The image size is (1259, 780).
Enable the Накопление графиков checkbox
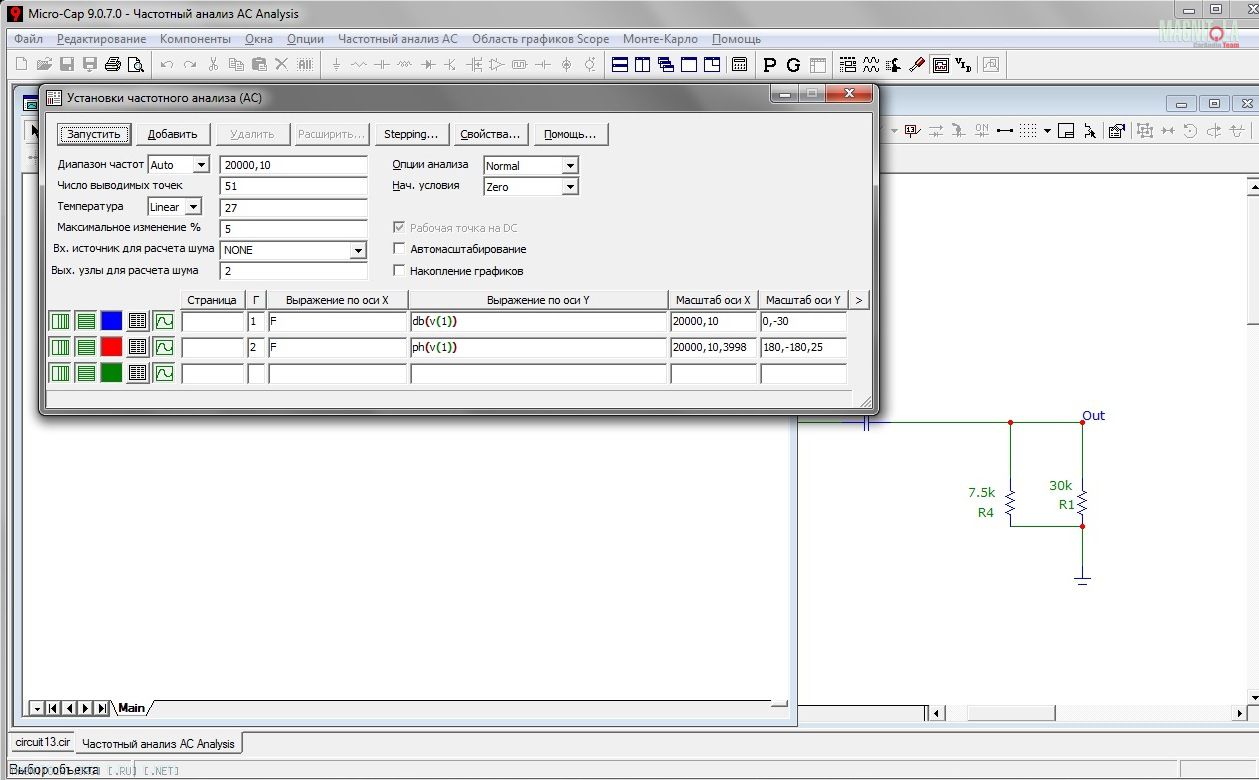[x=400, y=271]
